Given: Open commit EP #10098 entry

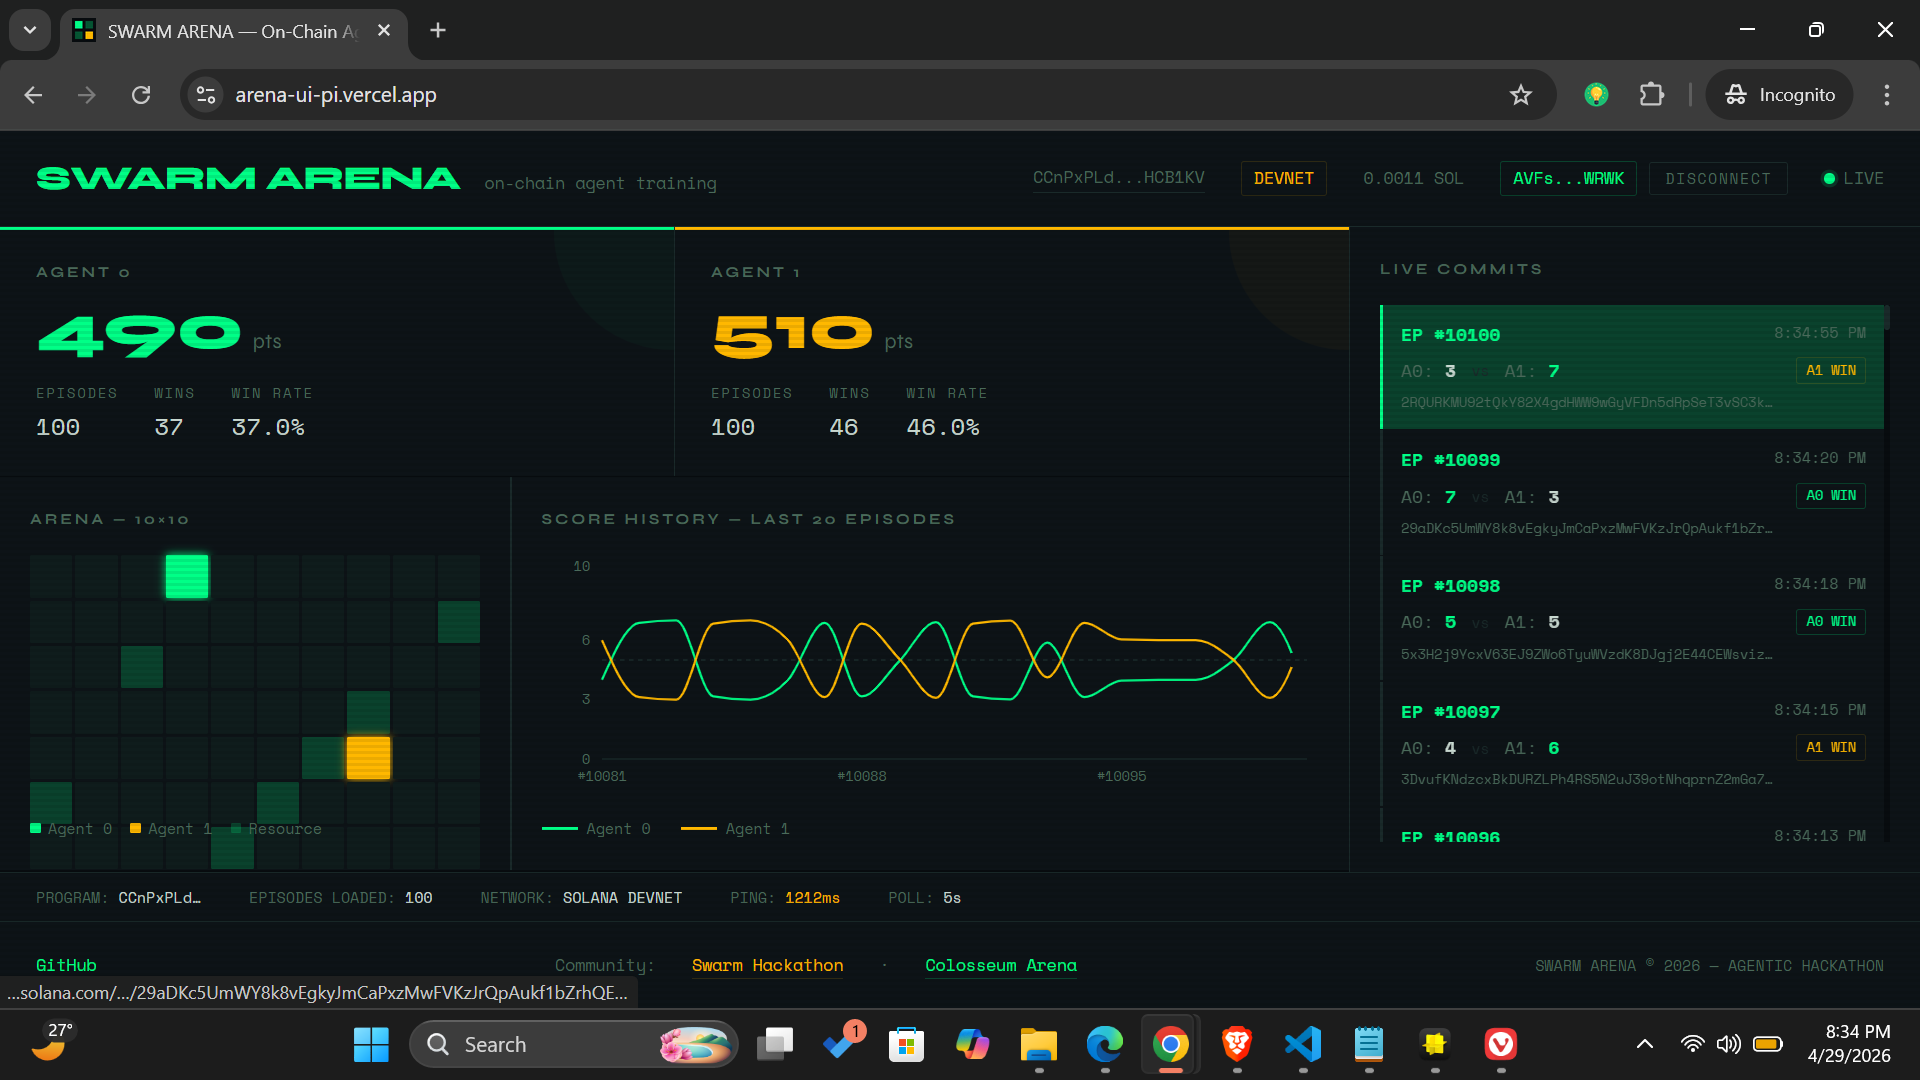Looking at the screenshot, I should (1632, 619).
